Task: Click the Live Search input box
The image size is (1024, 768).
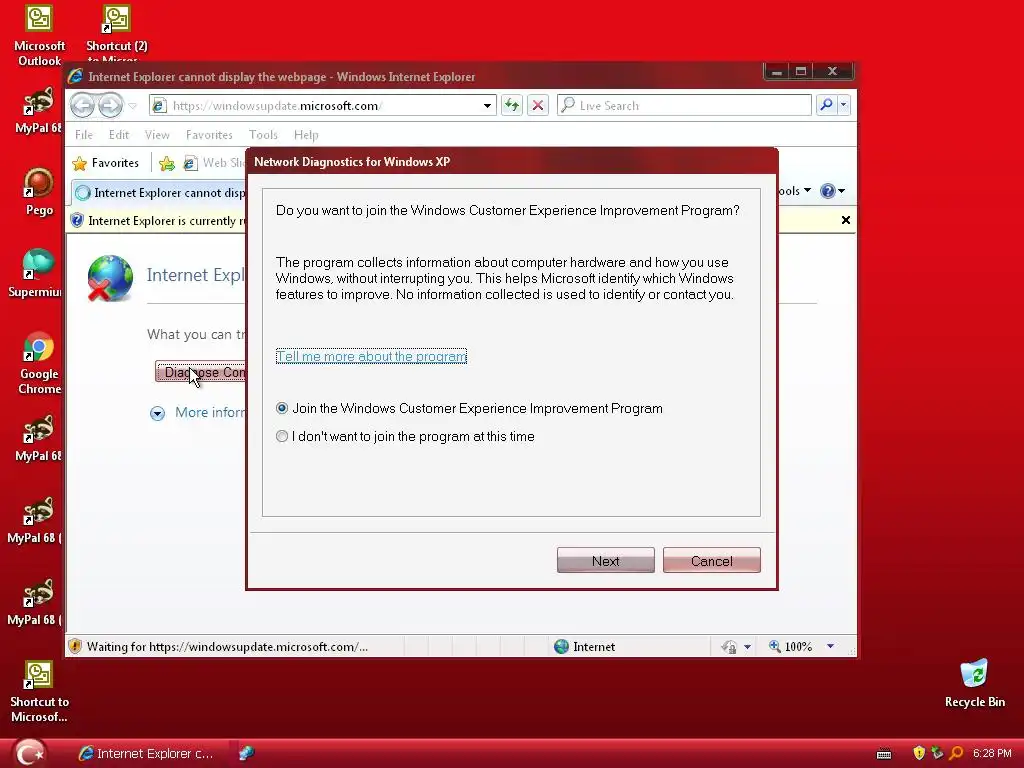Action: tap(684, 105)
